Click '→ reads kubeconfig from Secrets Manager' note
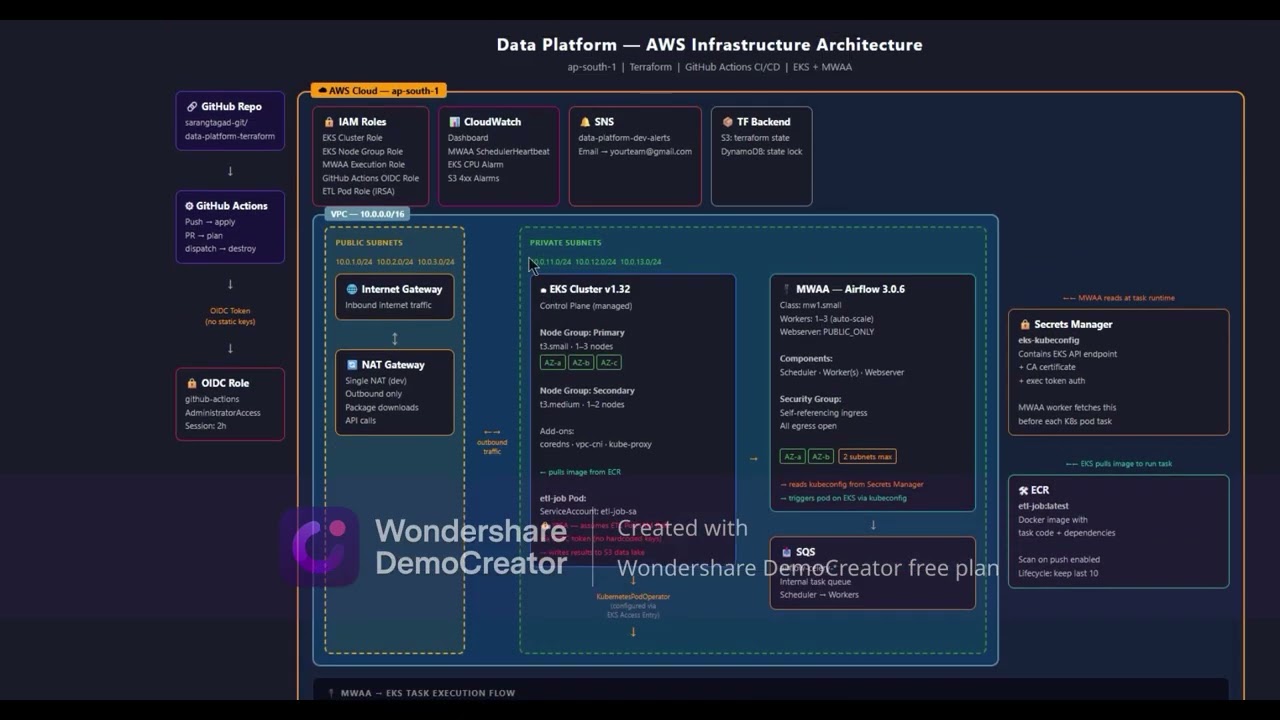Image resolution: width=1280 pixels, height=720 pixels. pos(851,484)
